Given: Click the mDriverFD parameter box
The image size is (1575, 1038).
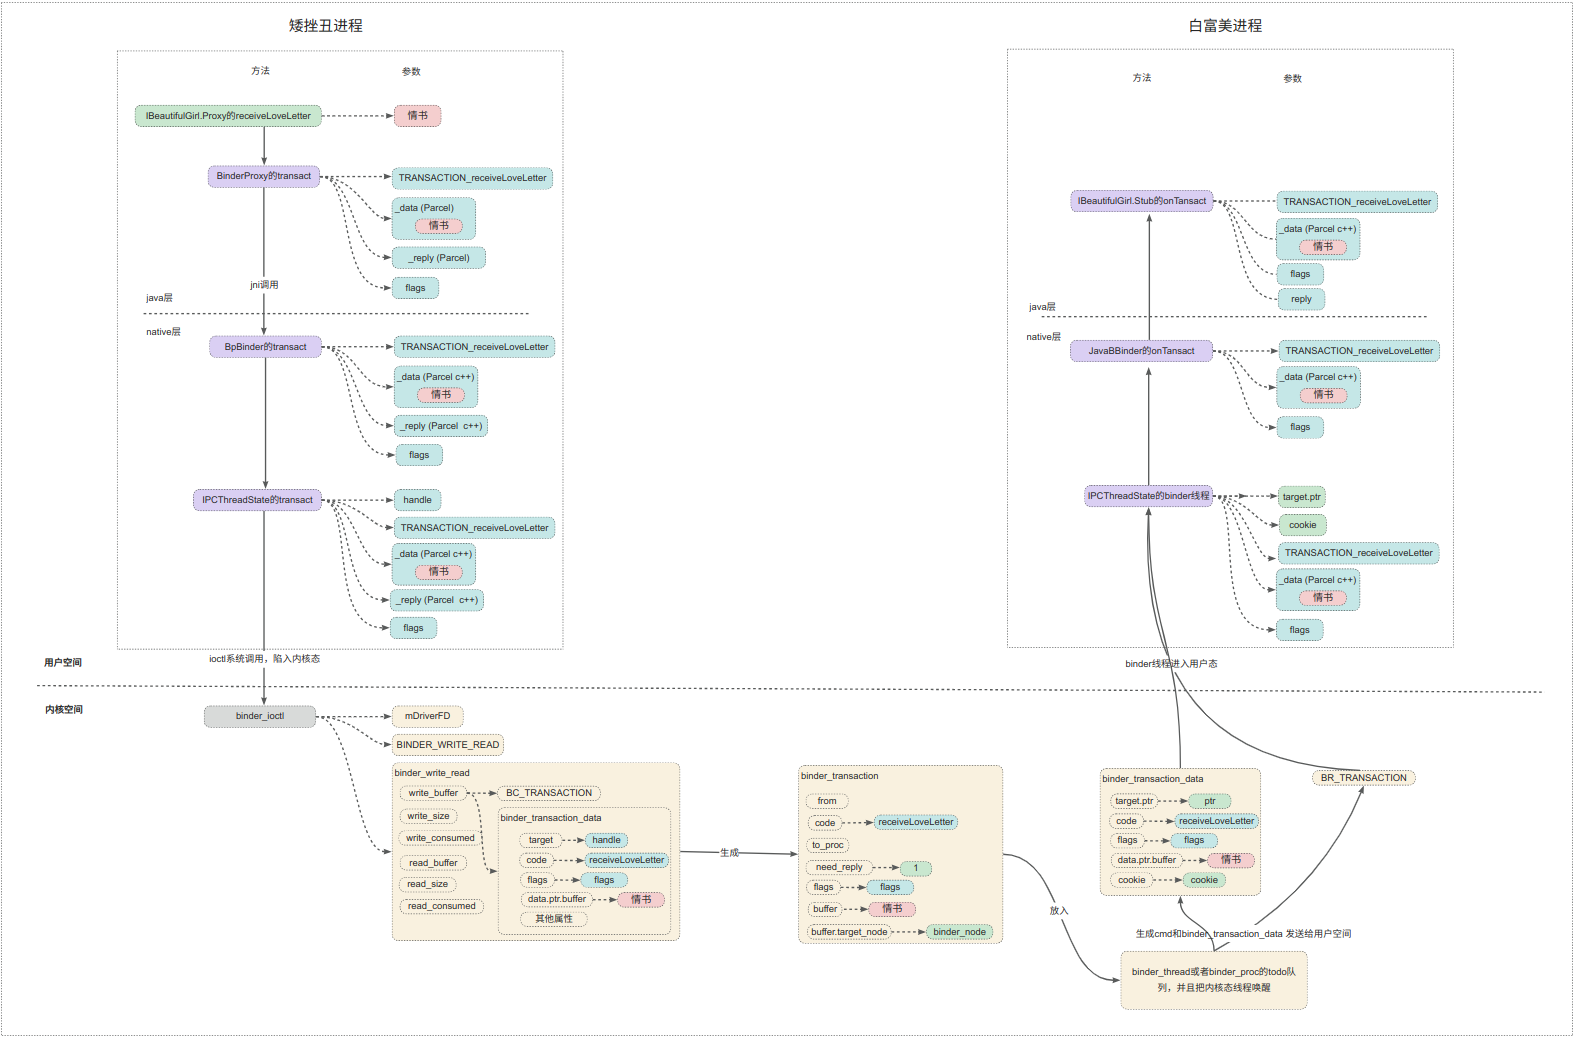Looking at the screenshot, I should click(x=427, y=716).
